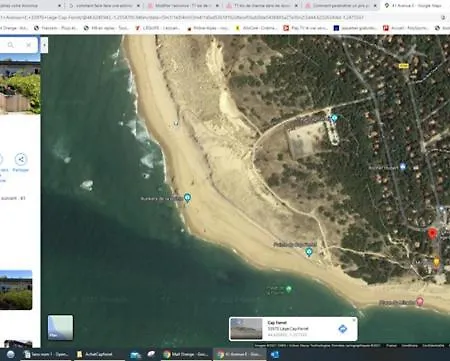Select the teal beach marker on the shoreline
The width and height of the screenshot is (450, 361).
(188, 198)
